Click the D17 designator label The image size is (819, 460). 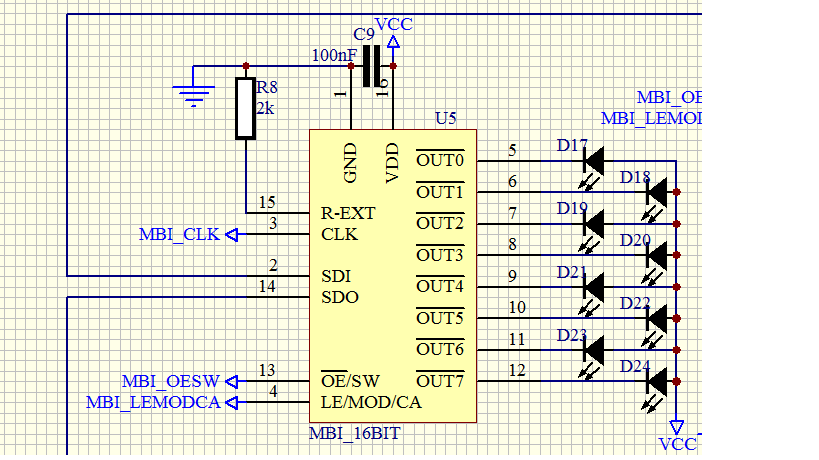(x=572, y=145)
